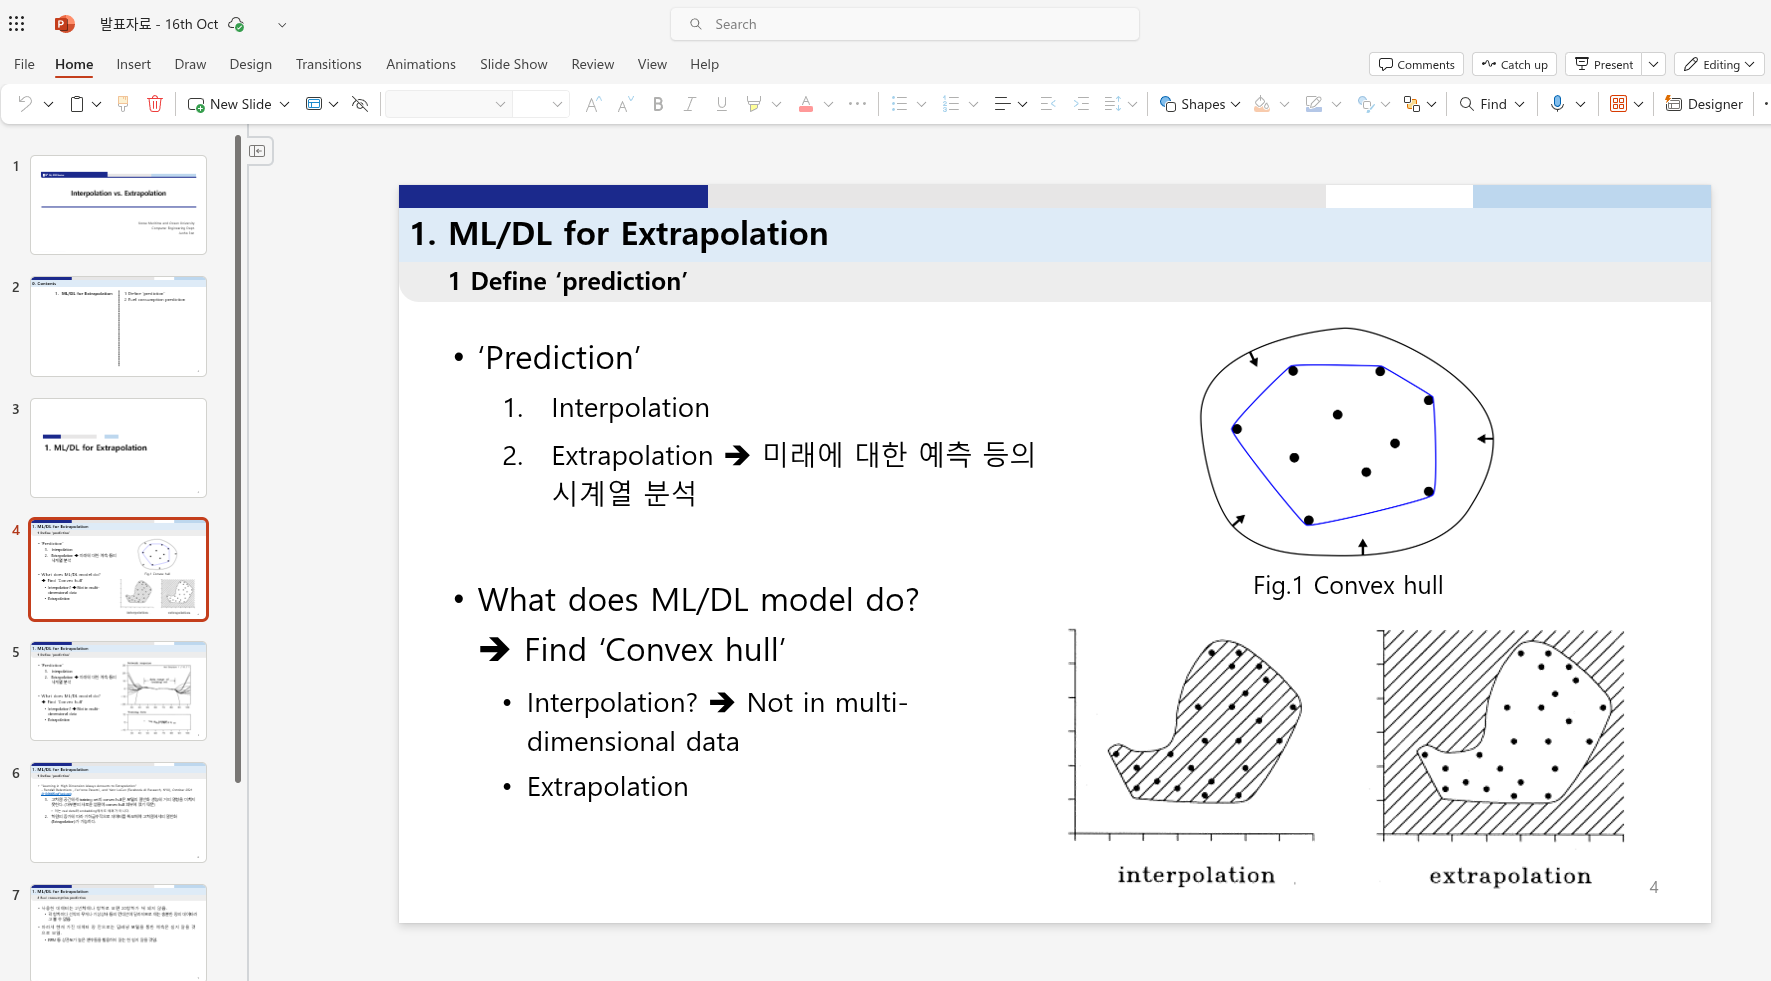Open the Designer pane

tap(1704, 103)
